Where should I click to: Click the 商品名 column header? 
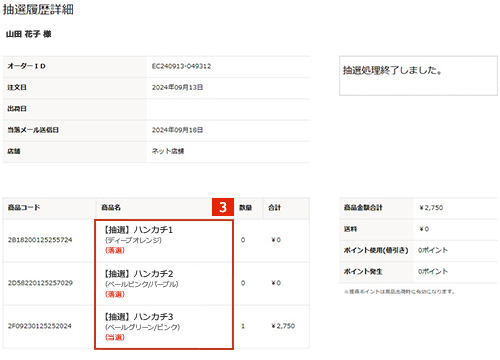pyautogui.click(x=111, y=207)
